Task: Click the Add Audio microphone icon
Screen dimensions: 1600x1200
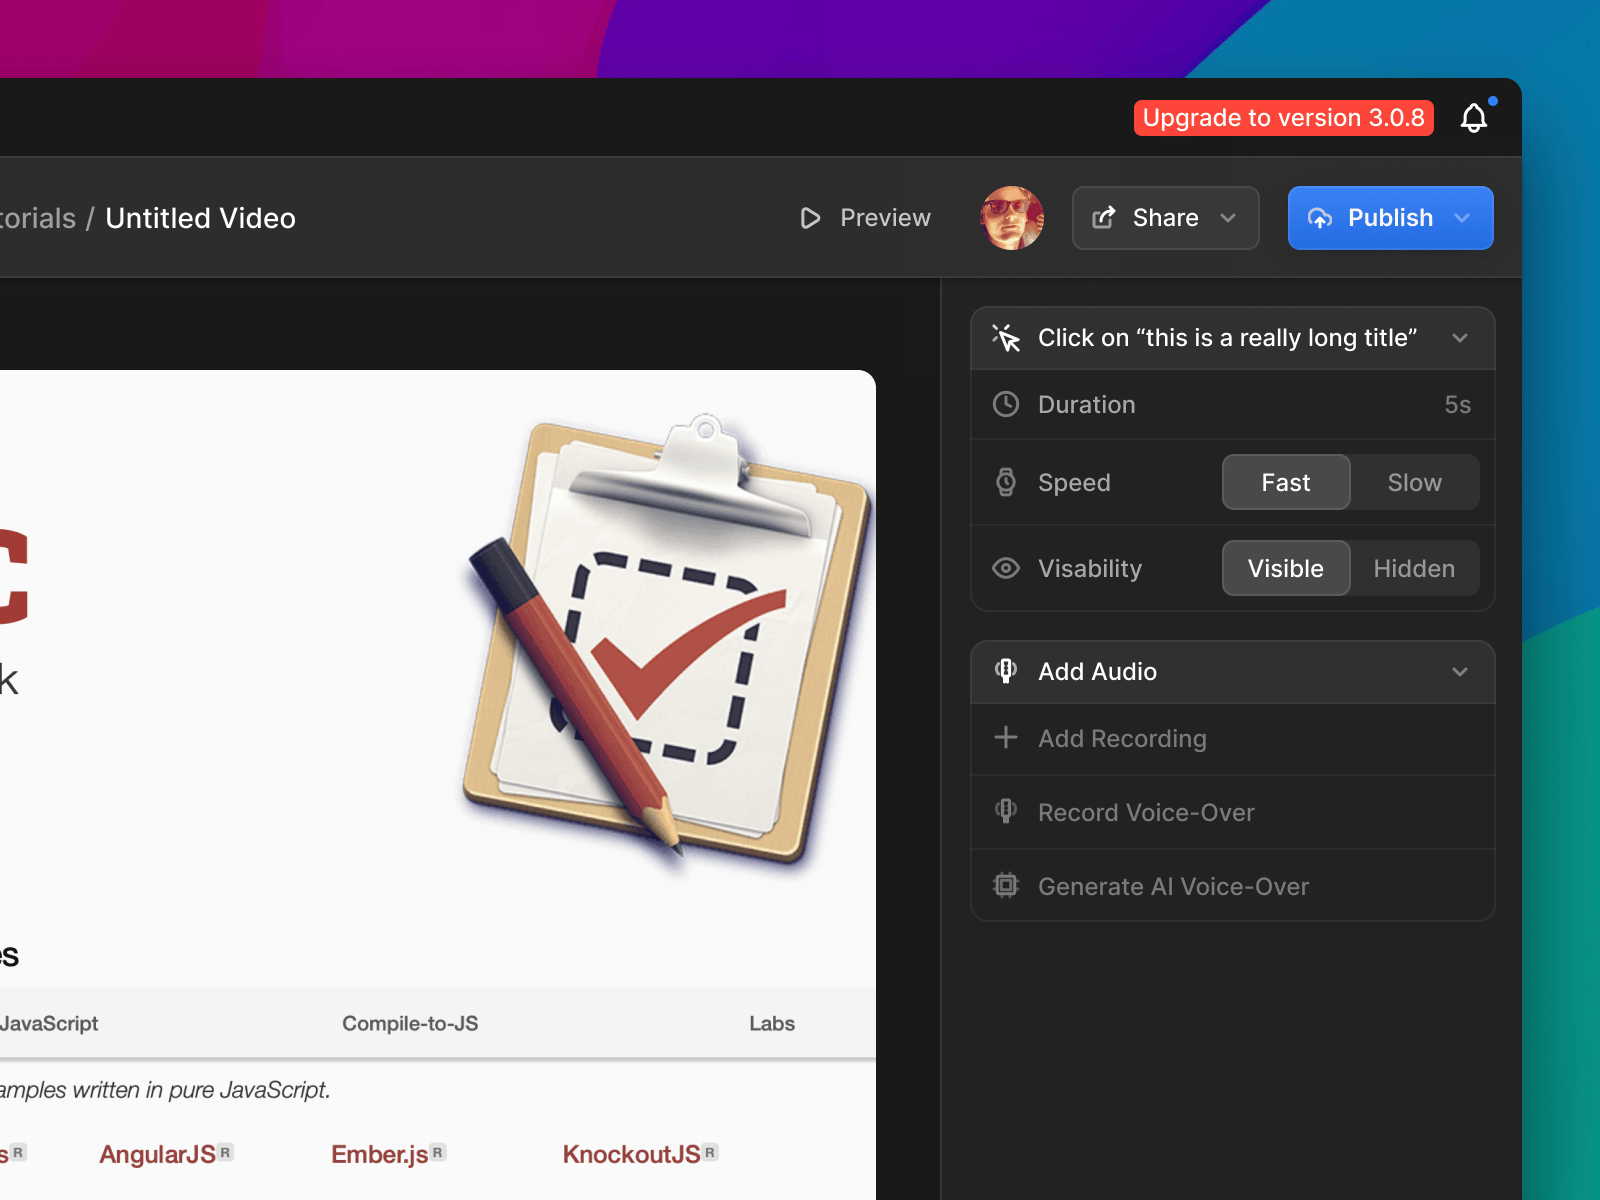Action: [1006, 671]
